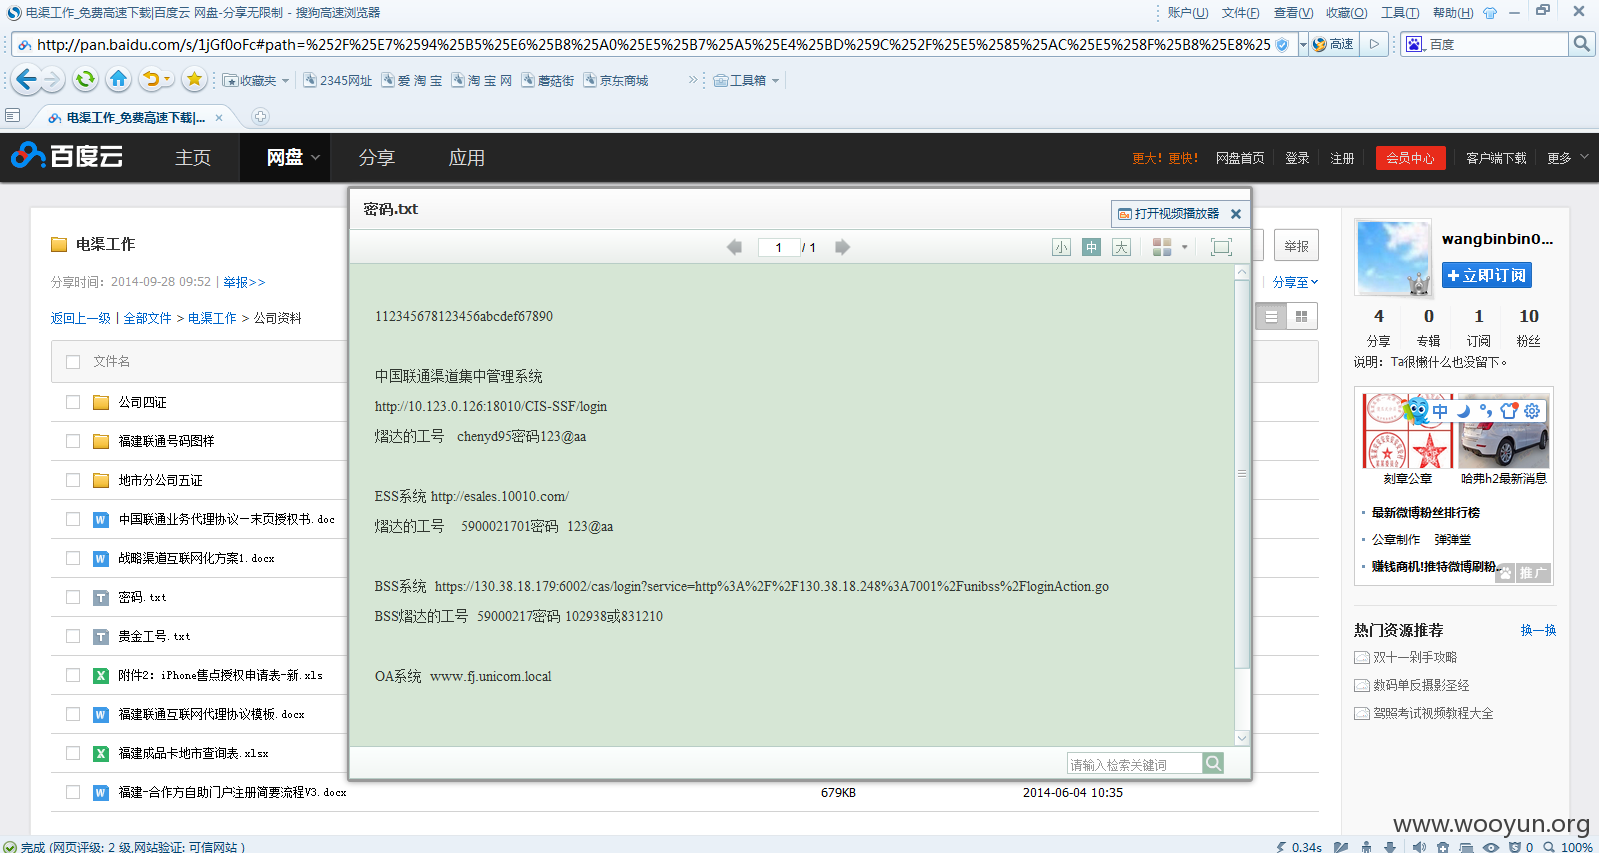Screen dimensions: 1599x853
Task: Expand the 网盘 navigation dropdown
Action: point(315,157)
